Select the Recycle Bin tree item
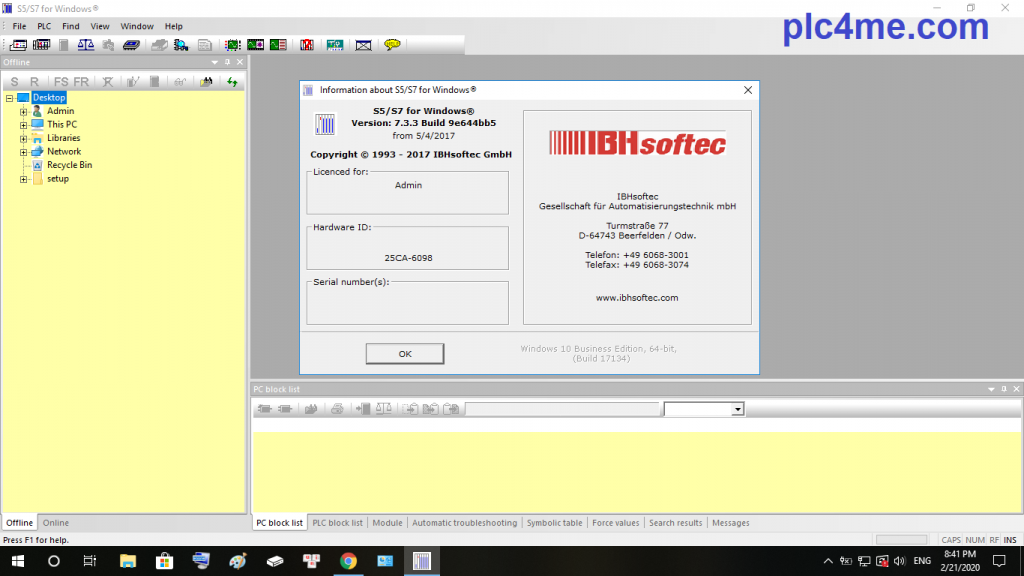This screenshot has height=576, width=1024. pos(69,165)
